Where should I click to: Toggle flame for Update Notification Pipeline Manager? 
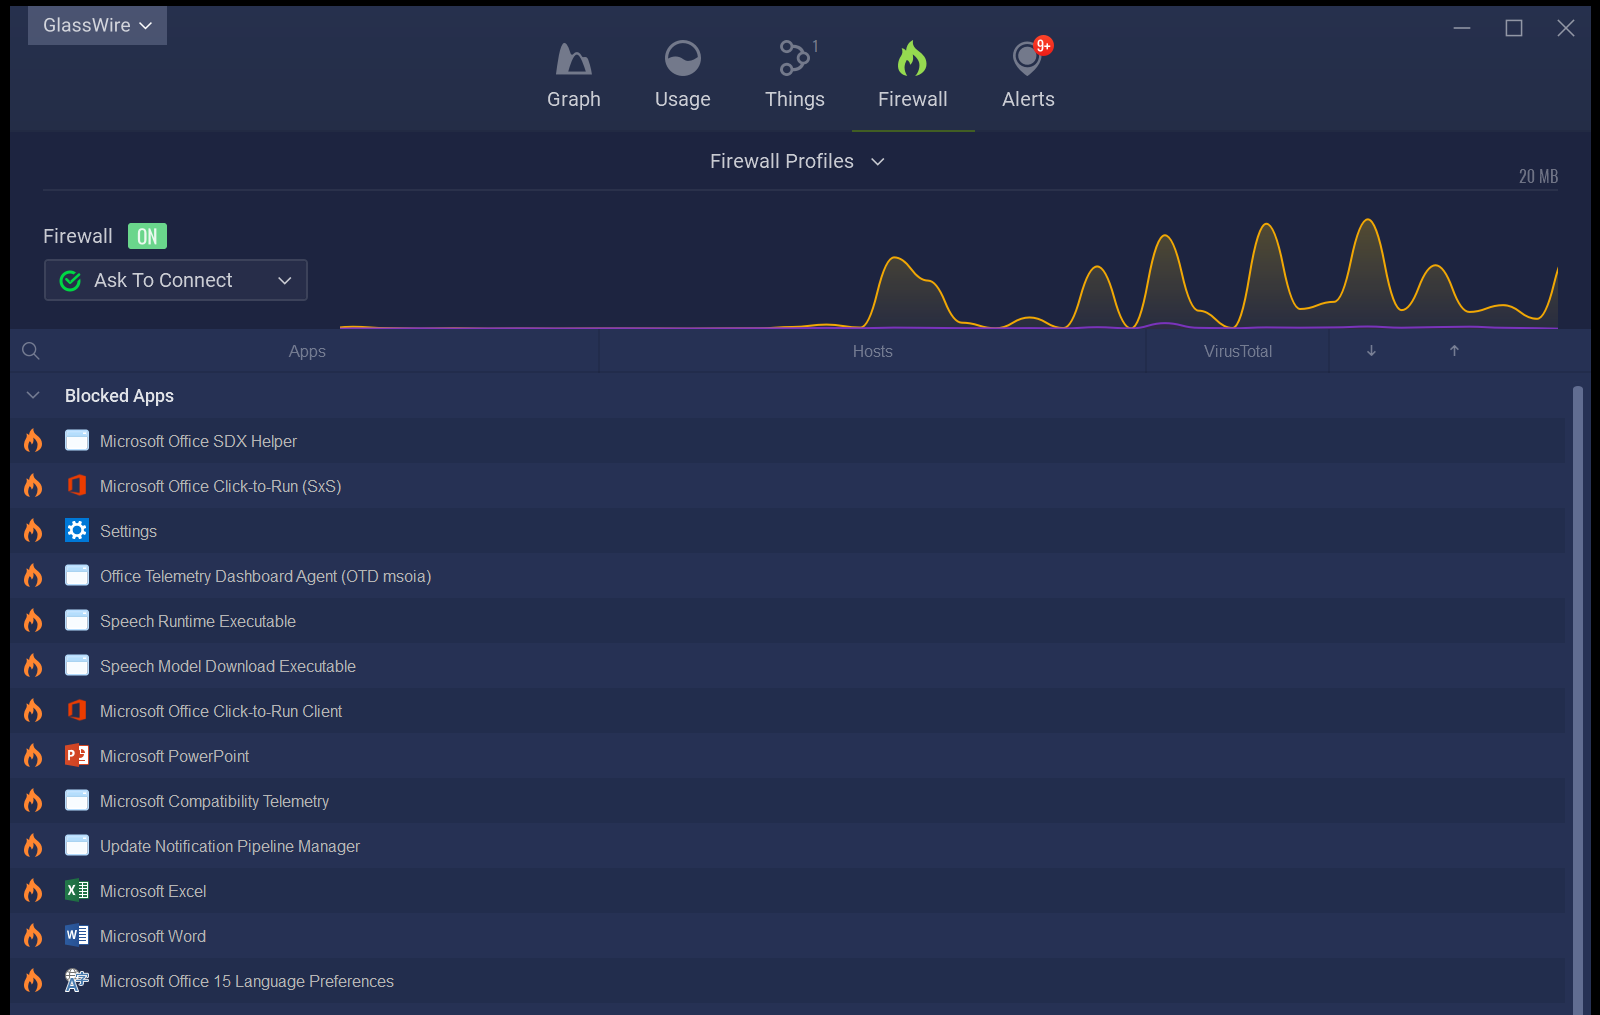33,845
